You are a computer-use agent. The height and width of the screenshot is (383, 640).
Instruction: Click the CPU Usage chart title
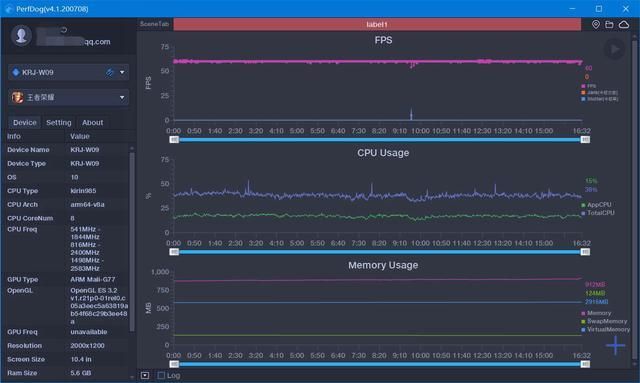(383, 153)
